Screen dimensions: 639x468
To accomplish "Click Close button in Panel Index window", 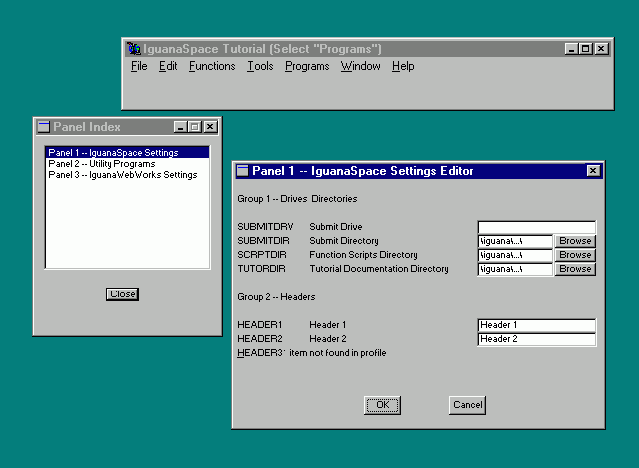I will tap(122, 294).
